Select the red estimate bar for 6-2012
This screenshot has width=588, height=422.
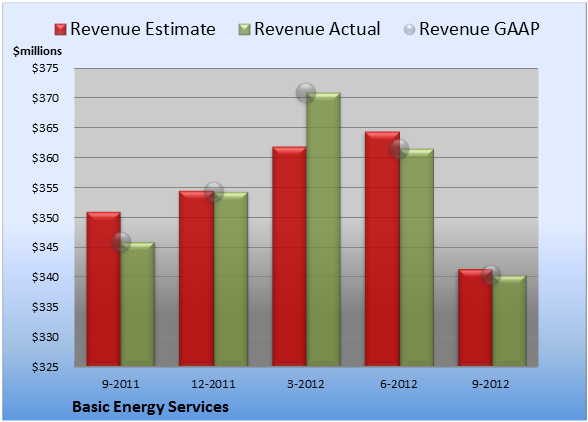coord(382,249)
